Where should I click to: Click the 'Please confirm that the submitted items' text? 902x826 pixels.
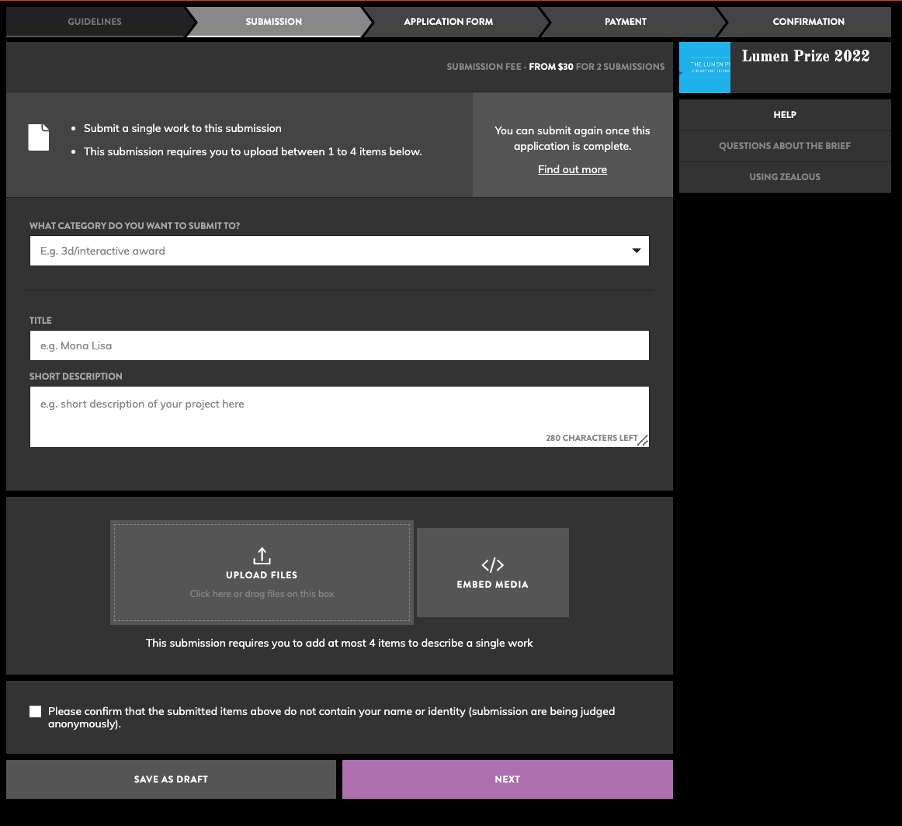tap(331, 717)
